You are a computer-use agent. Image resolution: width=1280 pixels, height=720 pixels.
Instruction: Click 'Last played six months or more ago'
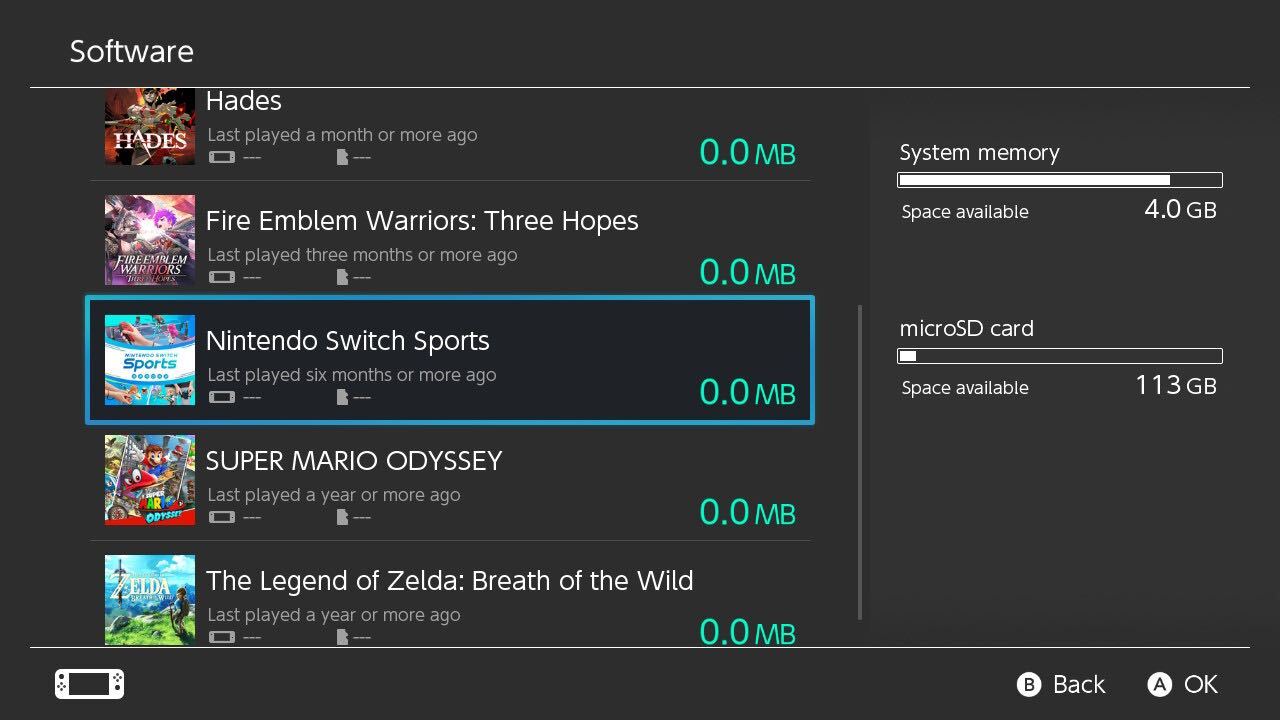pos(351,375)
